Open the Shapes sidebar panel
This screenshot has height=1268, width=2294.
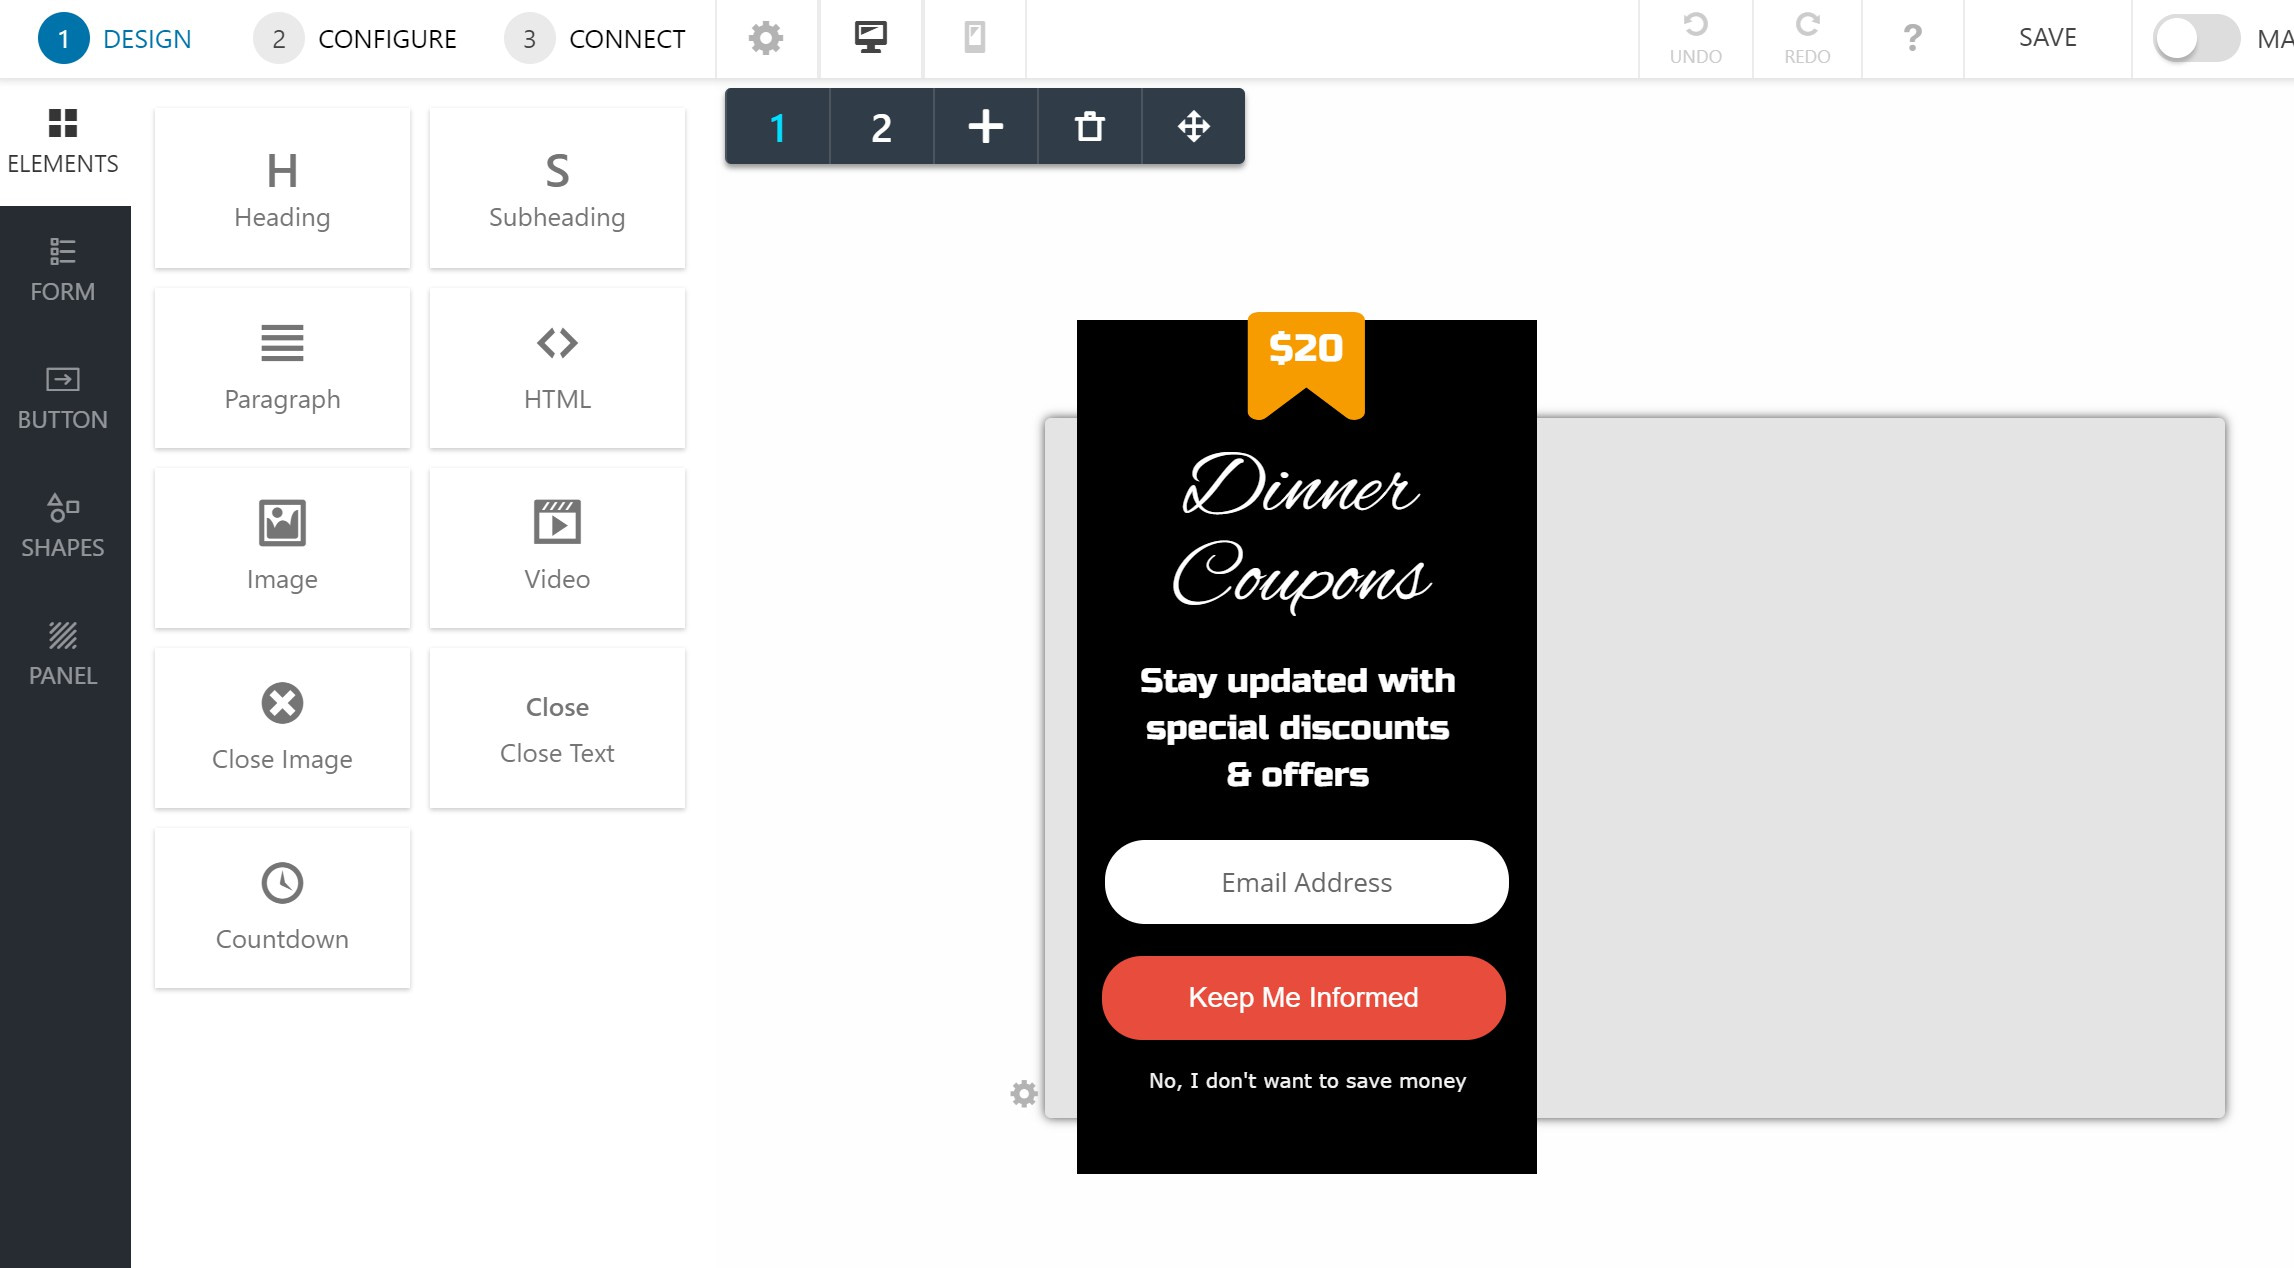(63, 526)
